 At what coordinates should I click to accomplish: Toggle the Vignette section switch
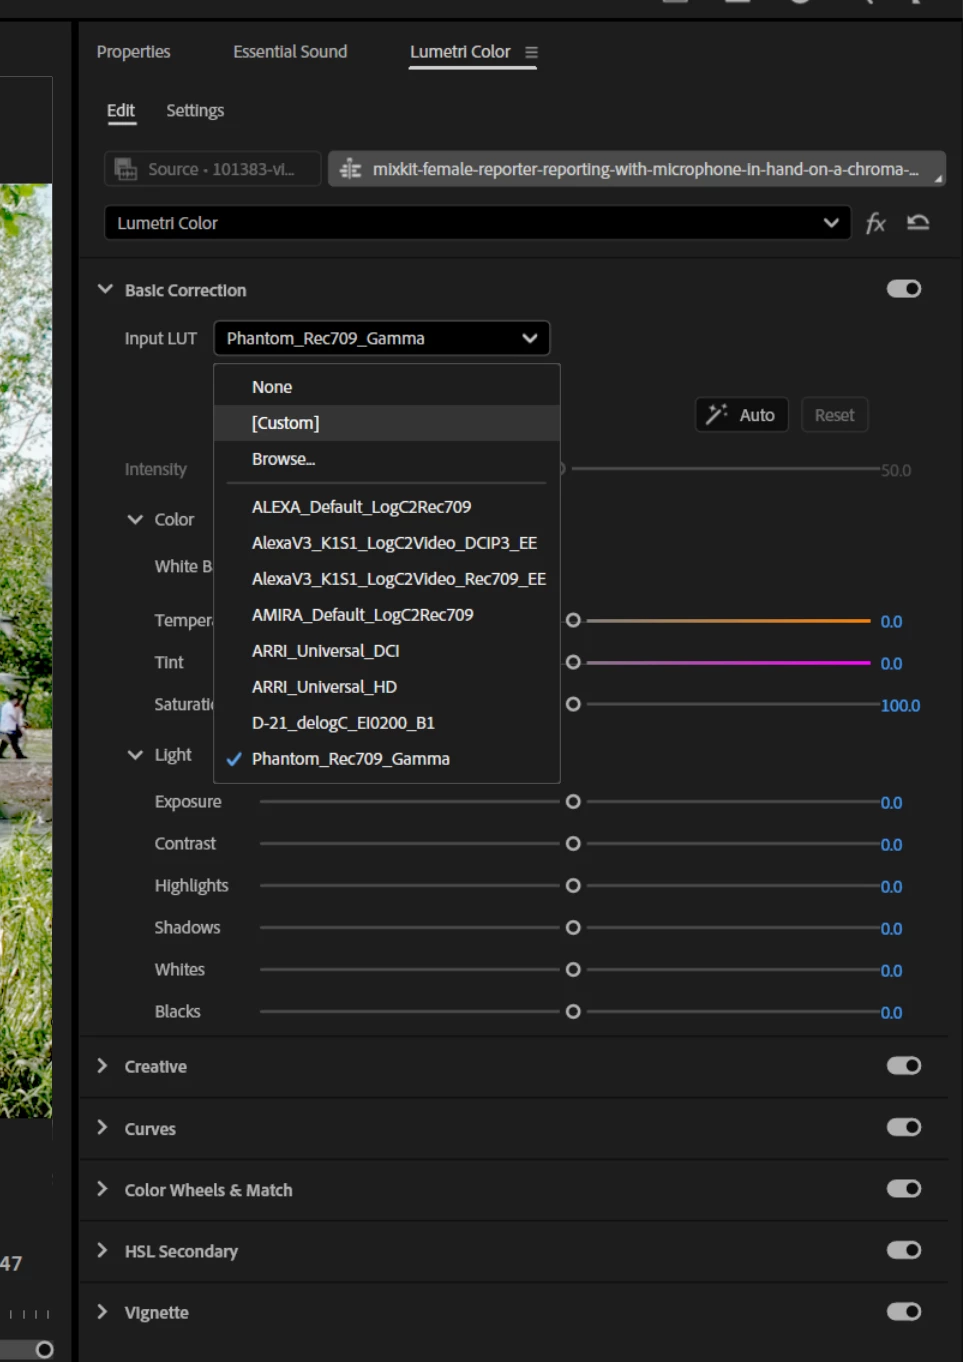pyautogui.click(x=904, y=1311)
